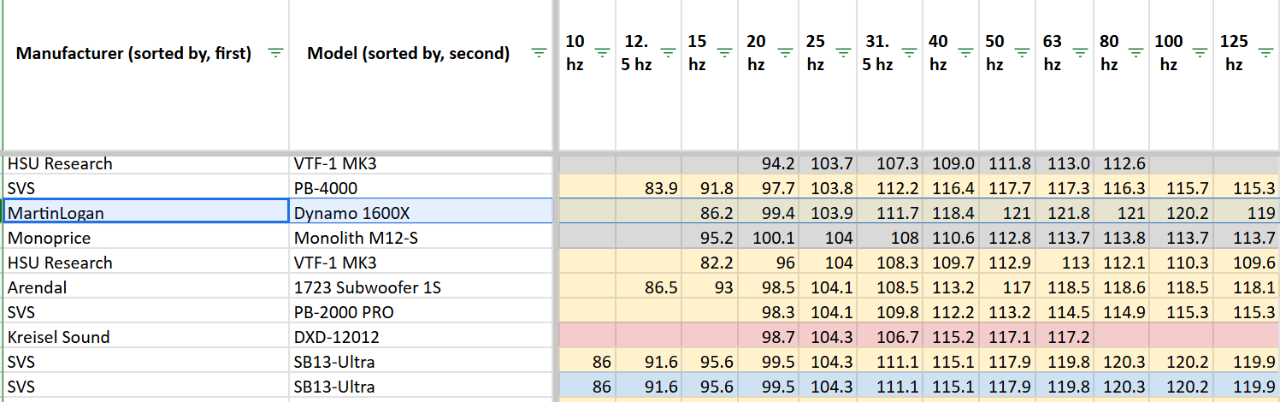The width and height of the screenshot is (1280, 402).
Task: Select Monolith M12-S value 95.2 at 15 hz
Action: click(x=711, y=237)
